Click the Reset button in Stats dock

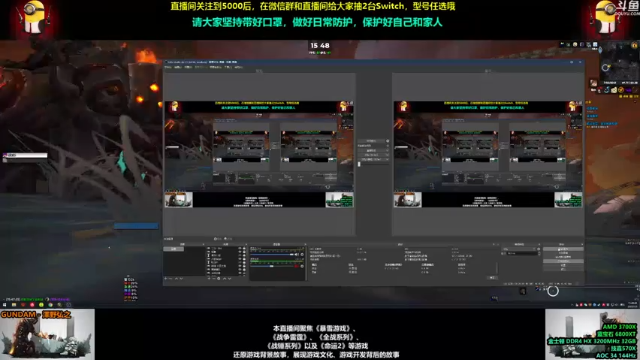coord(493,277)
